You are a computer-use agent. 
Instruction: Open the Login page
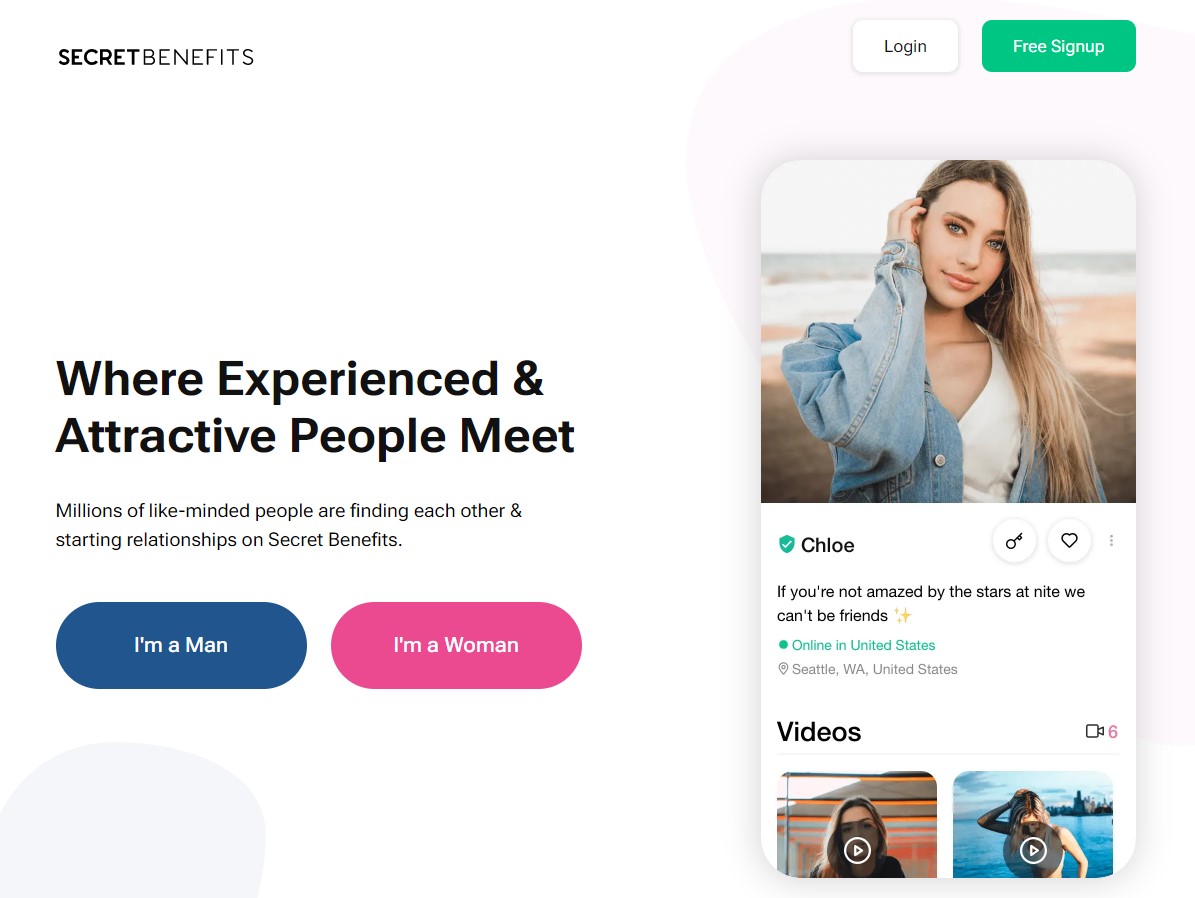tap(905, 47)
